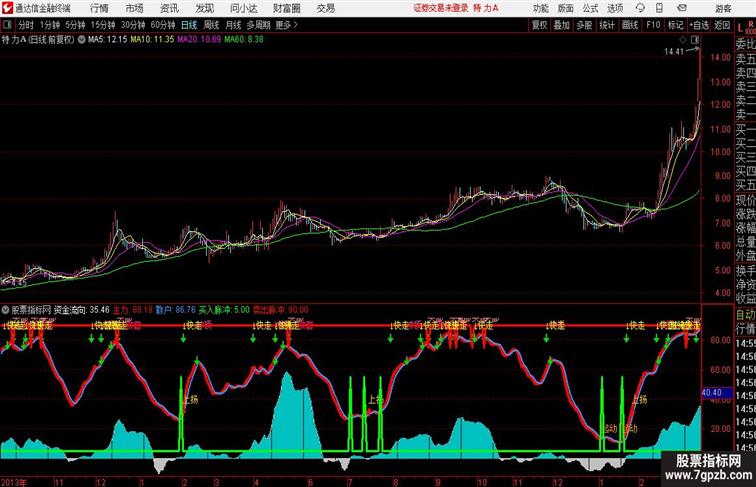Screen dimensions: 756x487
Task: Click the 主力 main force value
Action: (x=133, y=310)
